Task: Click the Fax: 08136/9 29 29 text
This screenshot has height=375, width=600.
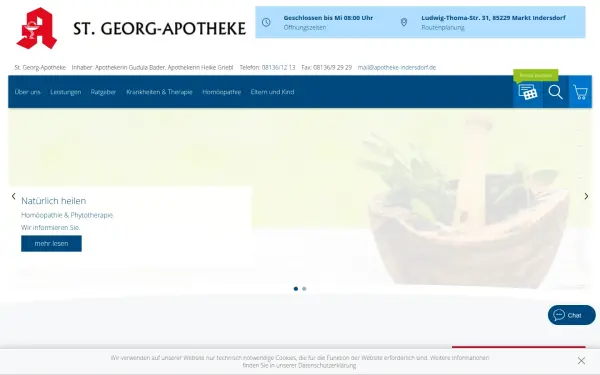Action: point(326,67)
